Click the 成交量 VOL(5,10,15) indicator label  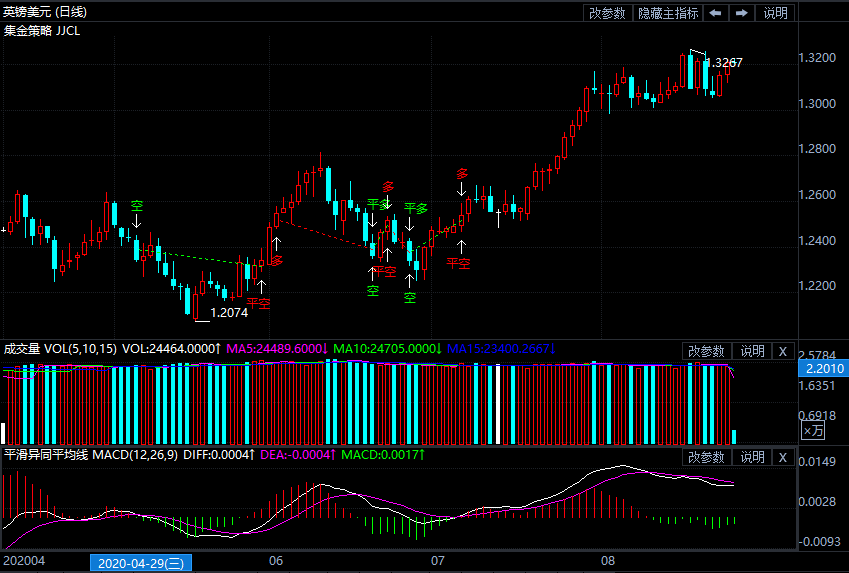coord(60,349)
